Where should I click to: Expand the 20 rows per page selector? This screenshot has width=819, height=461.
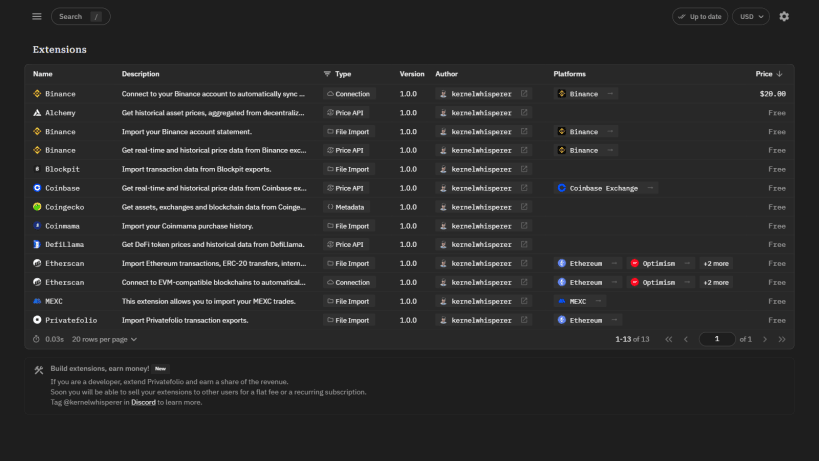(104, 339)
